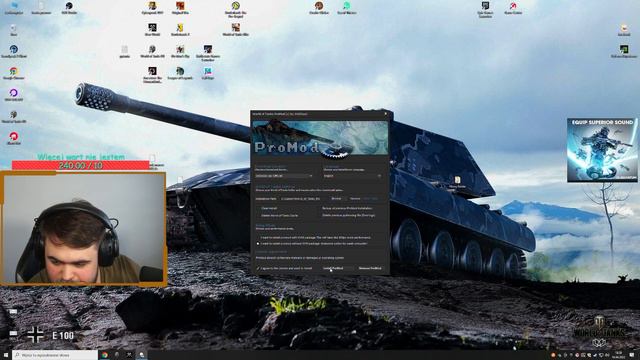Viewport: 640px width, 360px height.
Task: Close the ProMod installer window
Action: (x=386, y=113)
